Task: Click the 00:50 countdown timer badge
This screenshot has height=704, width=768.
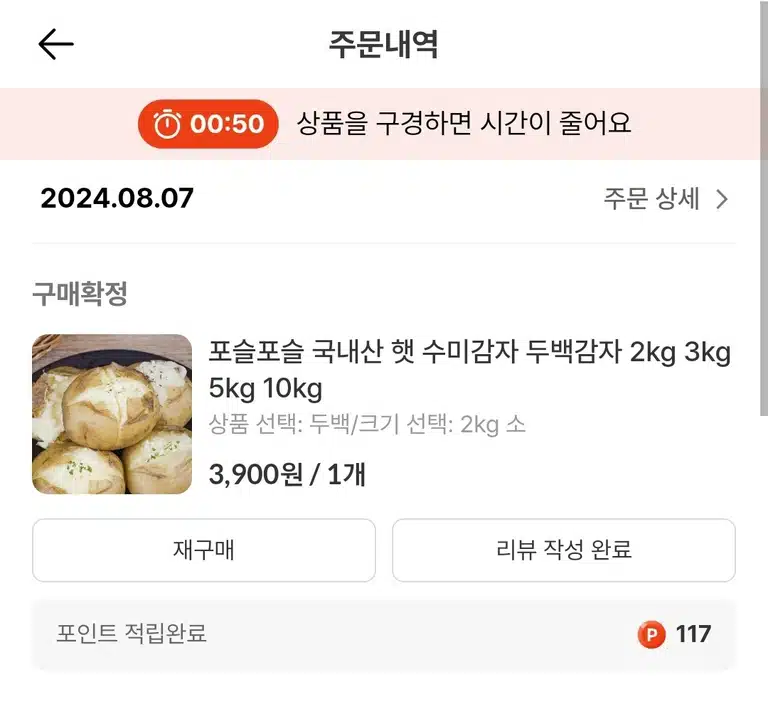Action: (x=208, y=124)
